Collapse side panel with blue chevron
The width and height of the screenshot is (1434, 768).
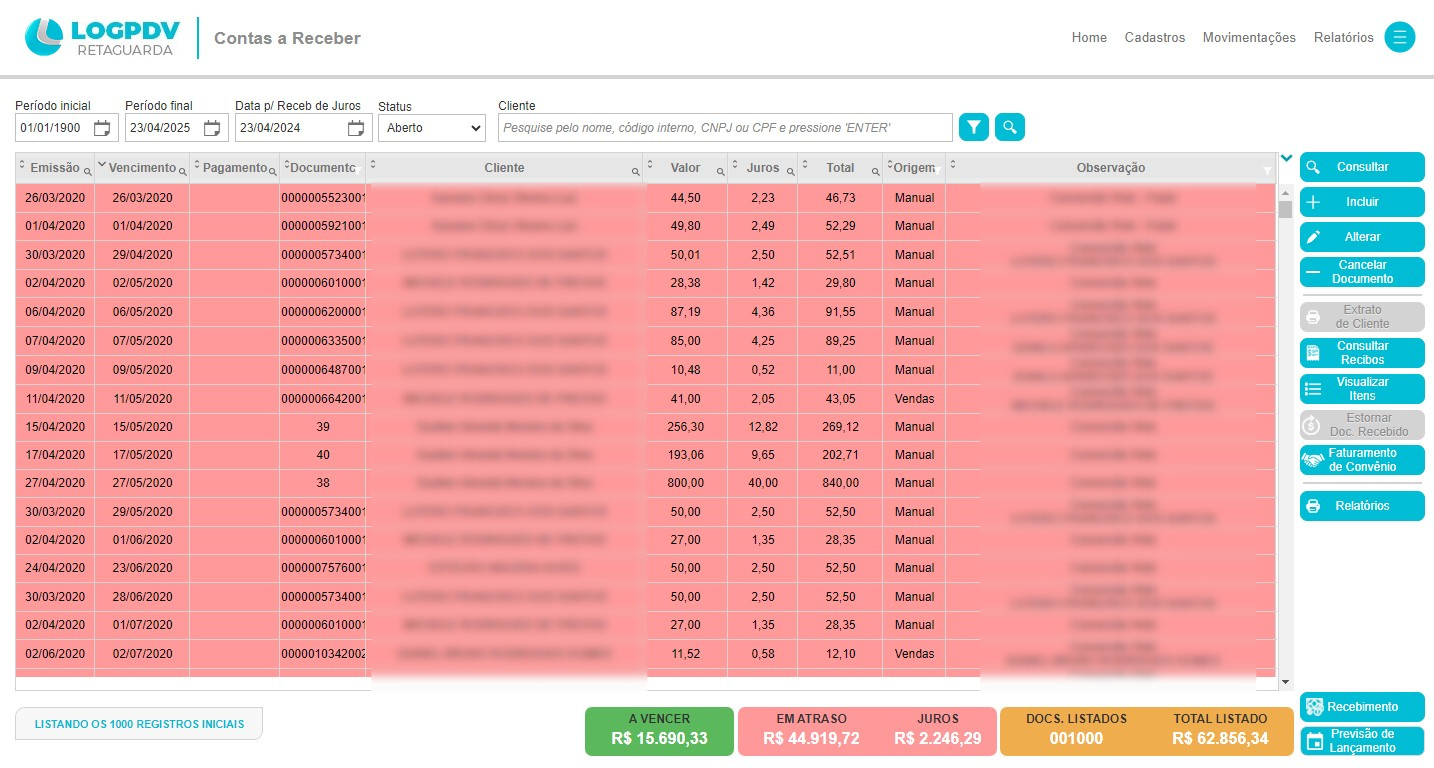pyautogui.click(x=1286, y=158)
